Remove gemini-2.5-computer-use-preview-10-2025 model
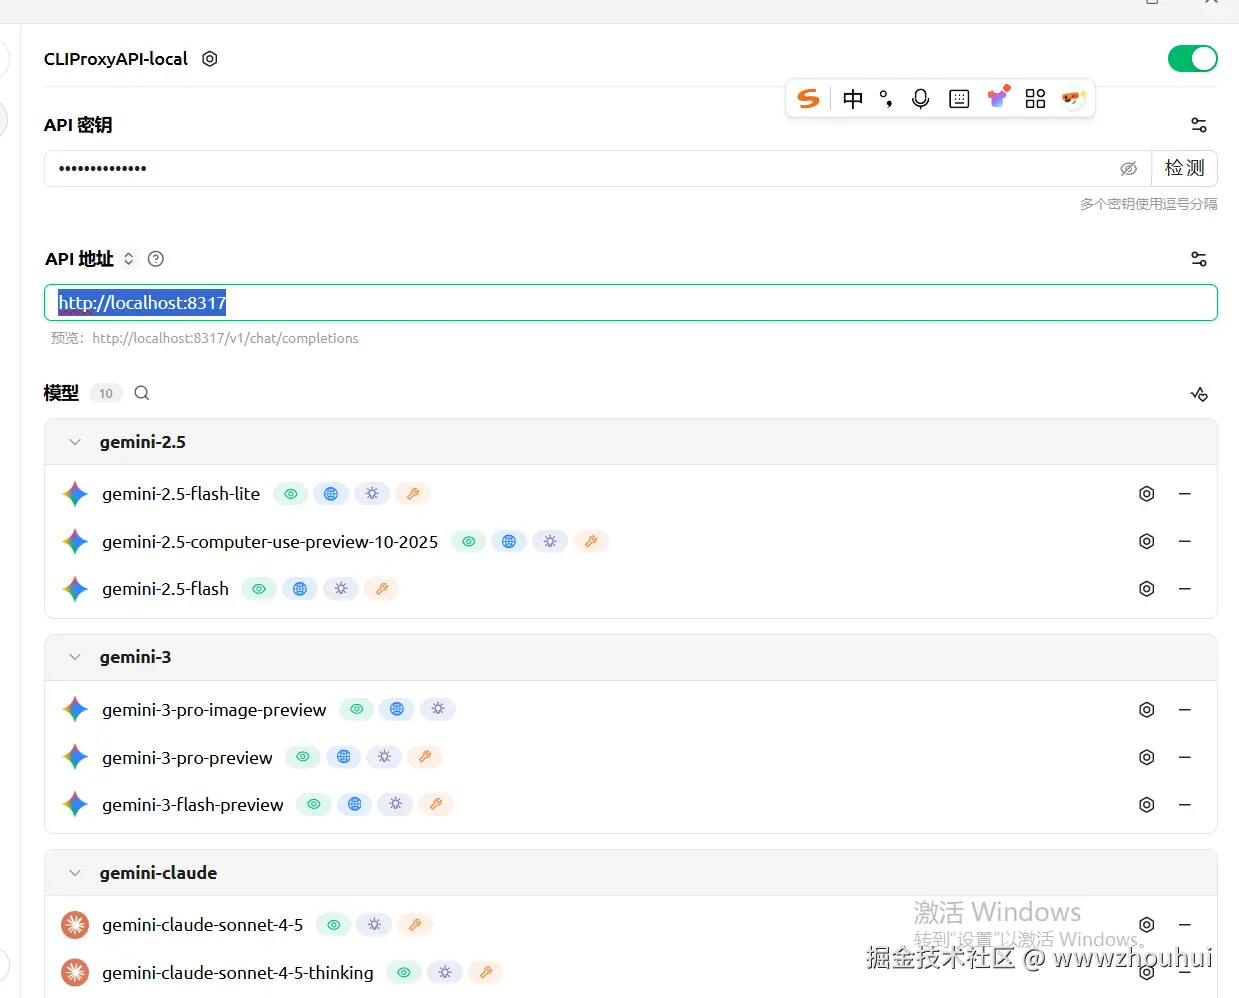Image resolution: width=1239 pixels, height=998 pixels. [1185, 541]
